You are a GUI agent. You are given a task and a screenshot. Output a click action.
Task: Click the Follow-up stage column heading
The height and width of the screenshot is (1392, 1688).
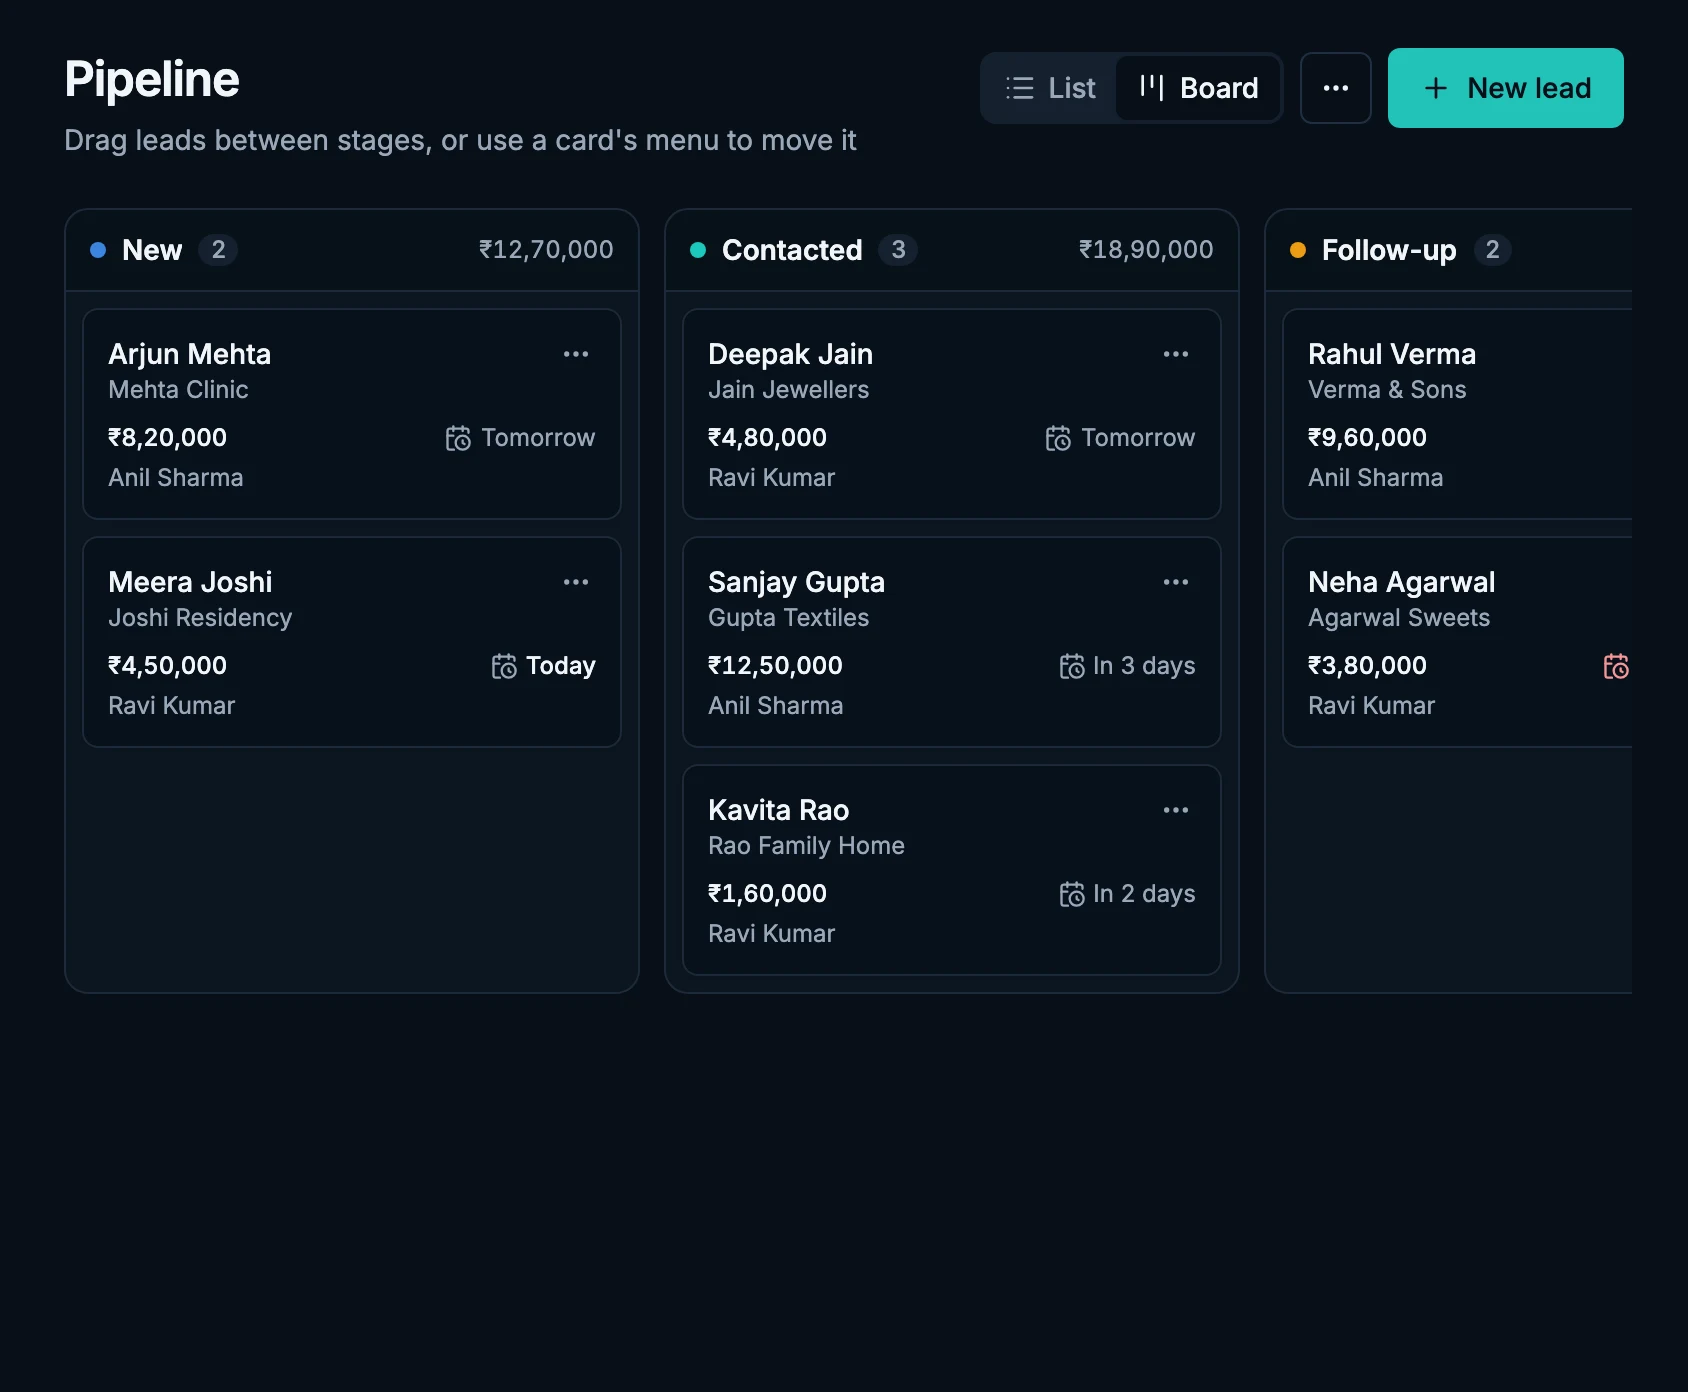(1389, 250)
